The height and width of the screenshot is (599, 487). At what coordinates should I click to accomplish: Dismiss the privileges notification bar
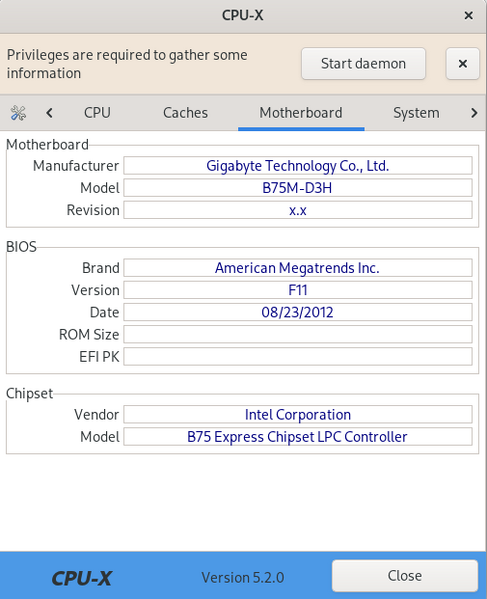point(463,64)
